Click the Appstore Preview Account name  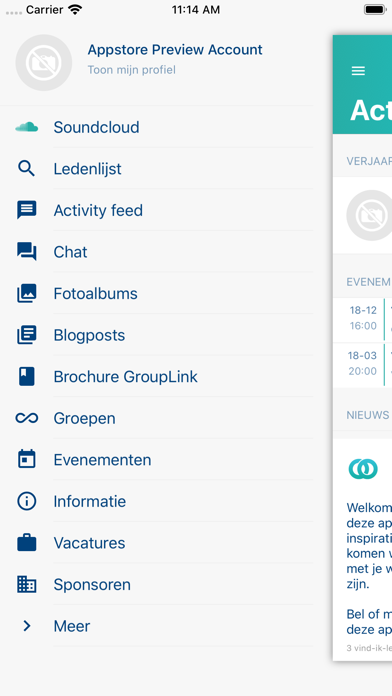pyautogui.click(x=175, y=50)
